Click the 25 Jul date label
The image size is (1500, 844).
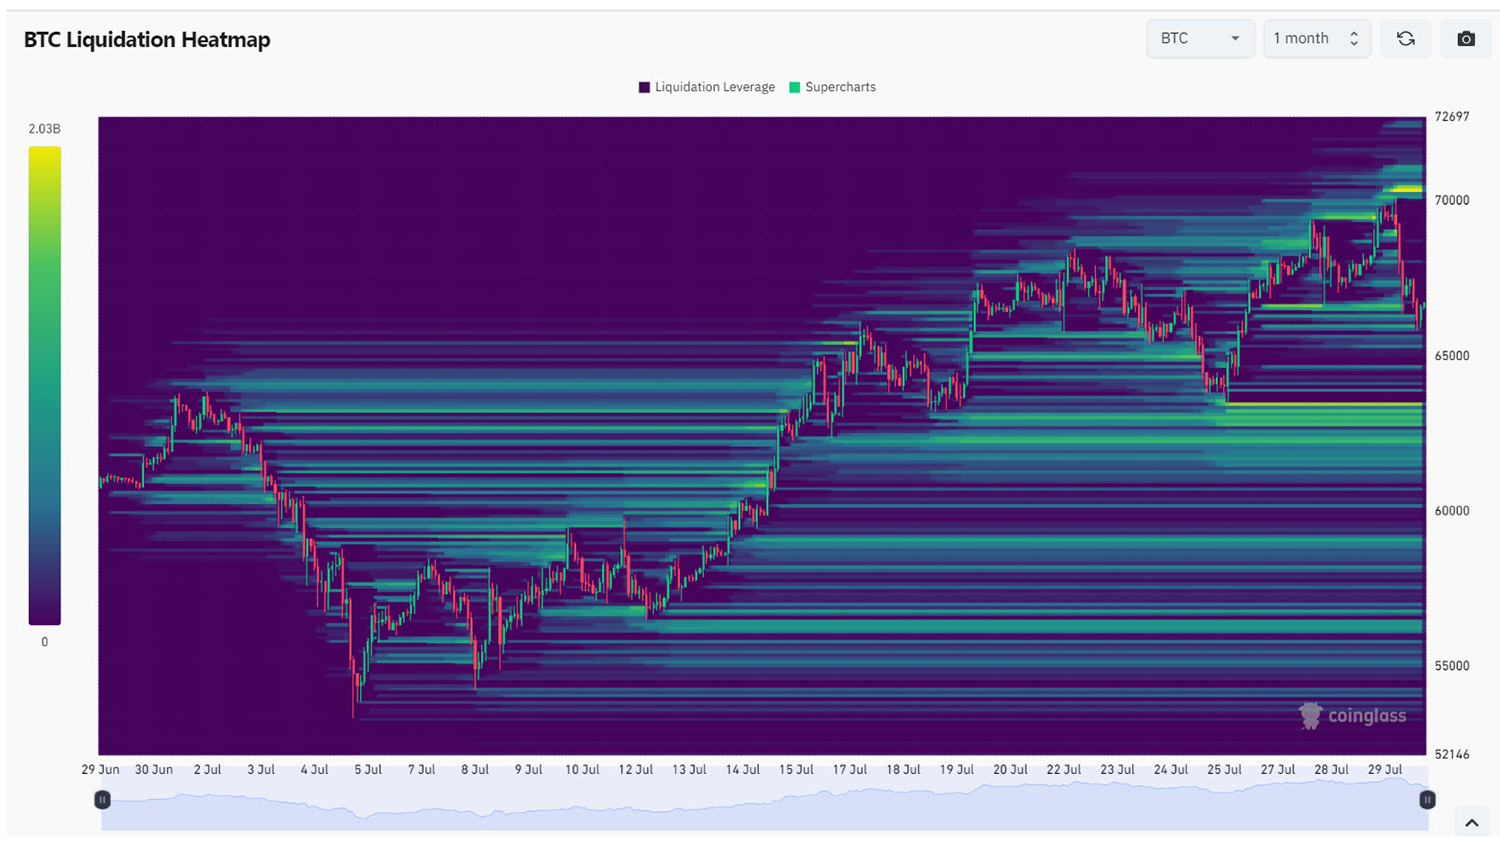coord(1224,770)
